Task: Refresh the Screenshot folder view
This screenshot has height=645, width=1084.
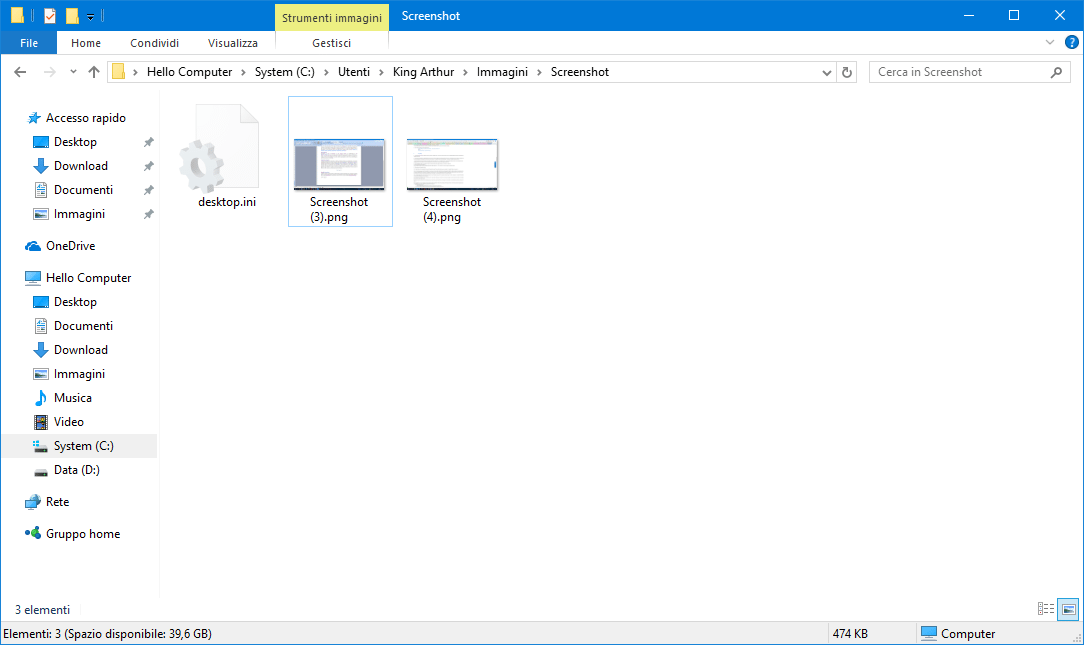Action: click(848, 72)
